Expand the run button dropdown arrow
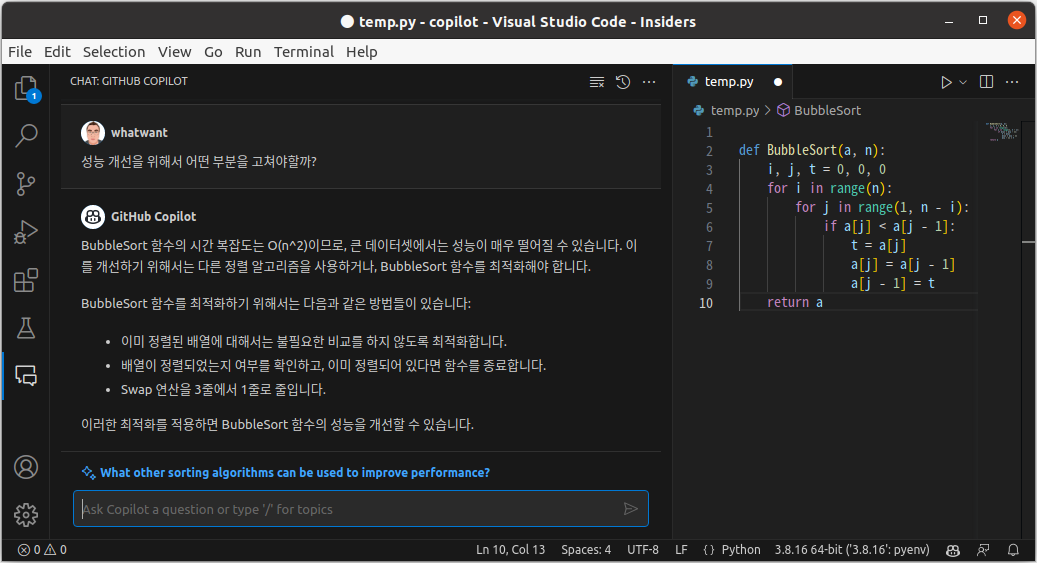Viewport: 1037px width, 563px height. point(963,82)
